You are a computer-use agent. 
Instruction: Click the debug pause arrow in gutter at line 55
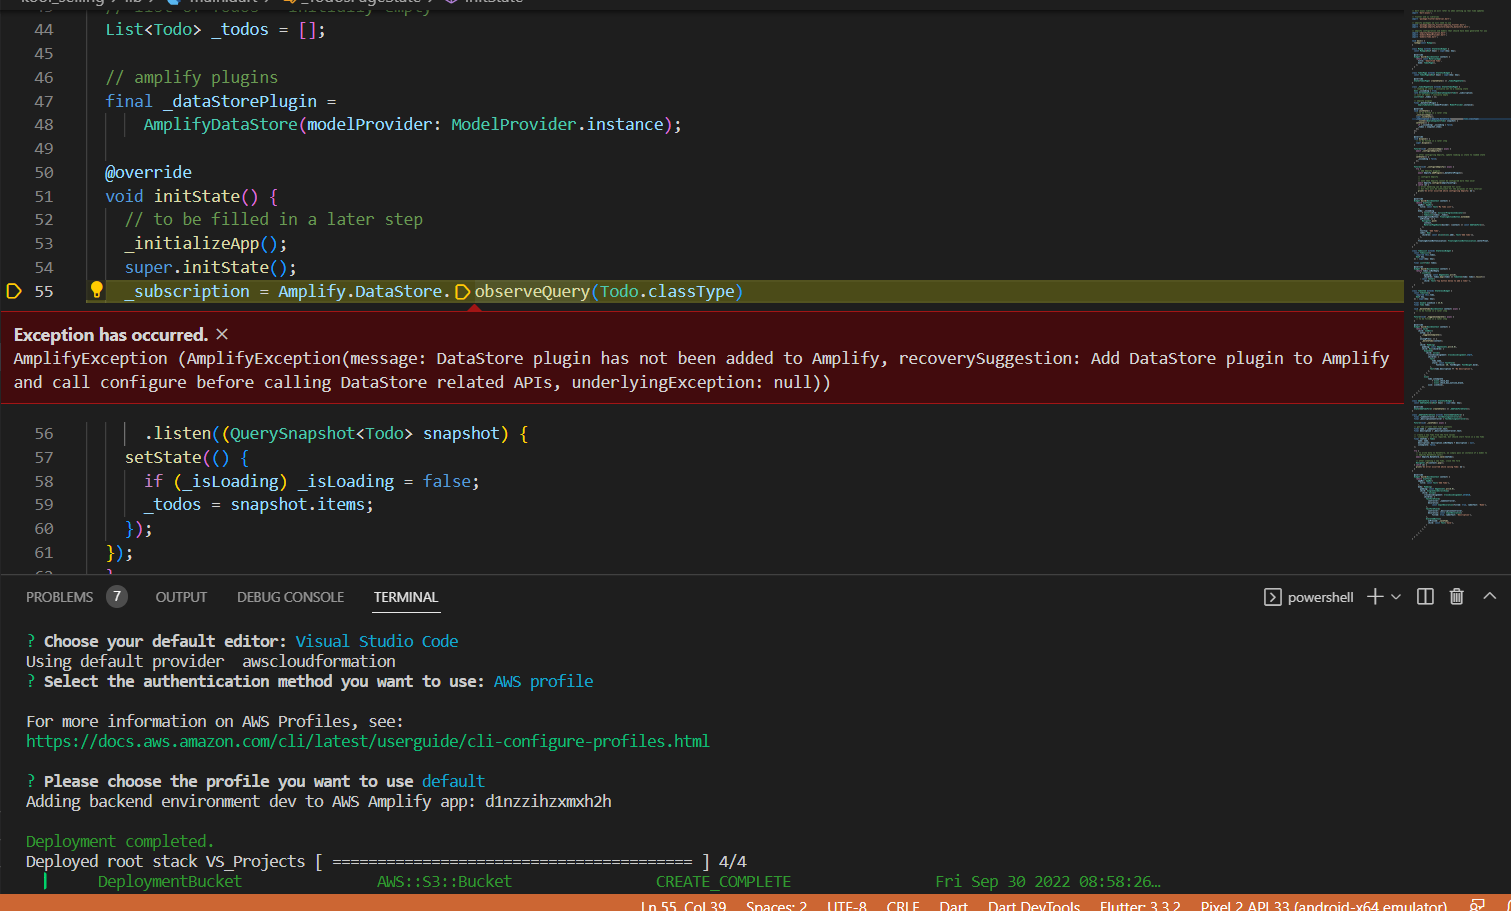pyautogui.click(x=14, y=291)
